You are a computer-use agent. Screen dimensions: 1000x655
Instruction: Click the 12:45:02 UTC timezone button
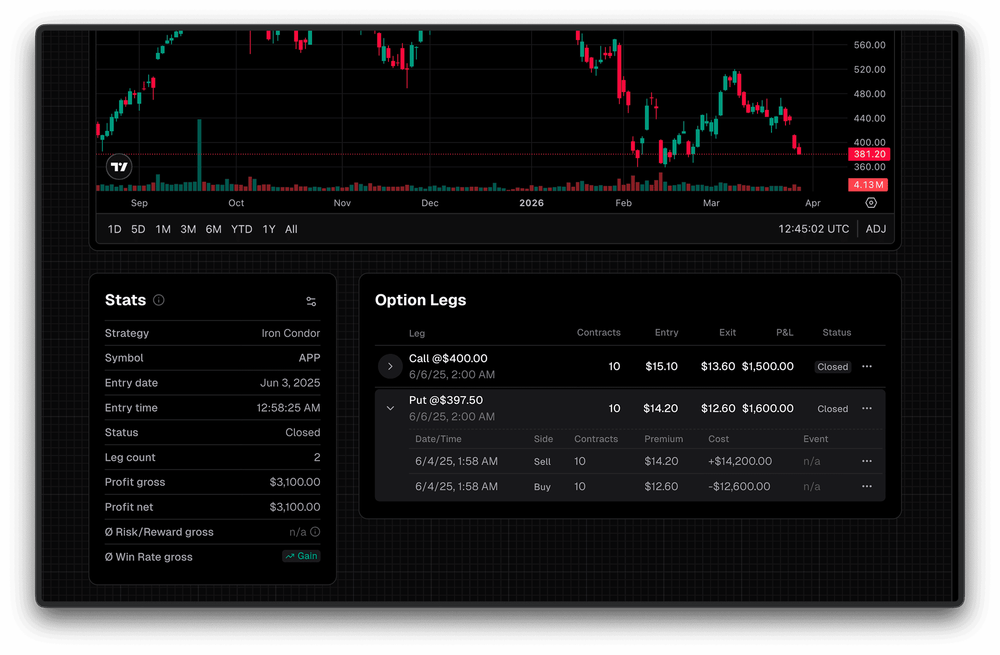(814, 229)
